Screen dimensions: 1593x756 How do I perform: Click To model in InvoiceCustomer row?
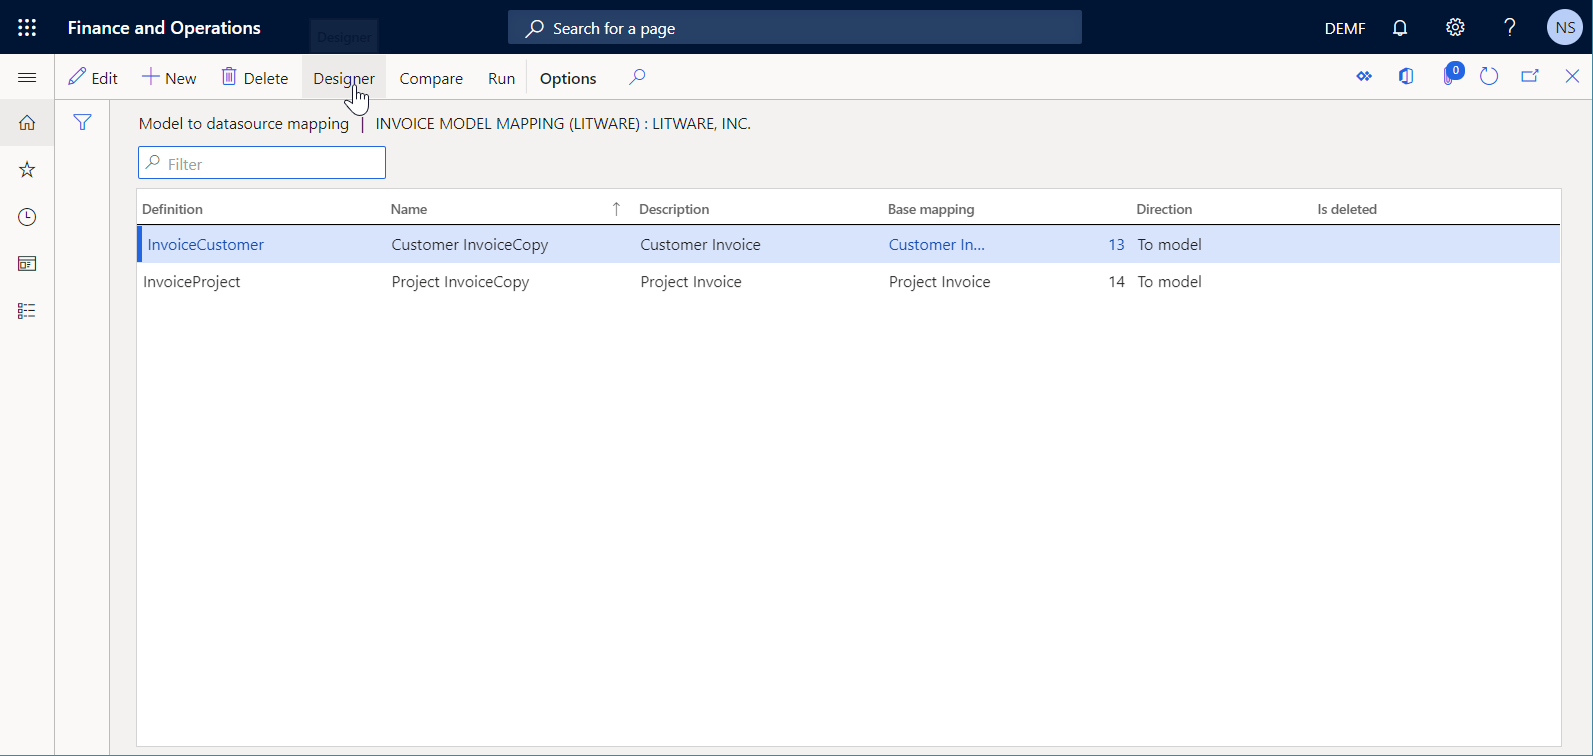coord(1169,245)
